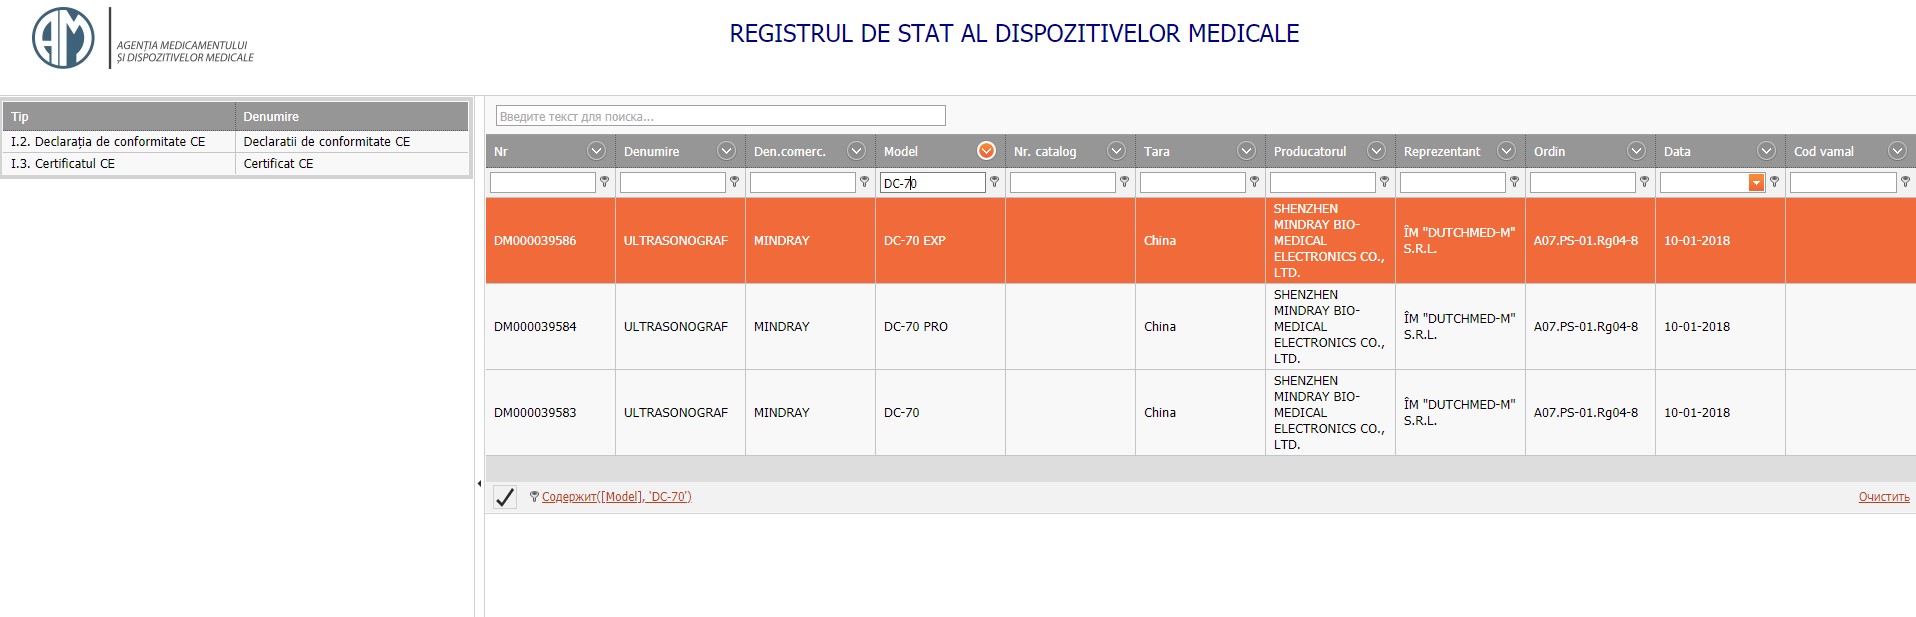The height and width of the screenshot is (617, 1916).
Task: Open filter condition icon for Tara column
Action: click(x=1254, y=182)
